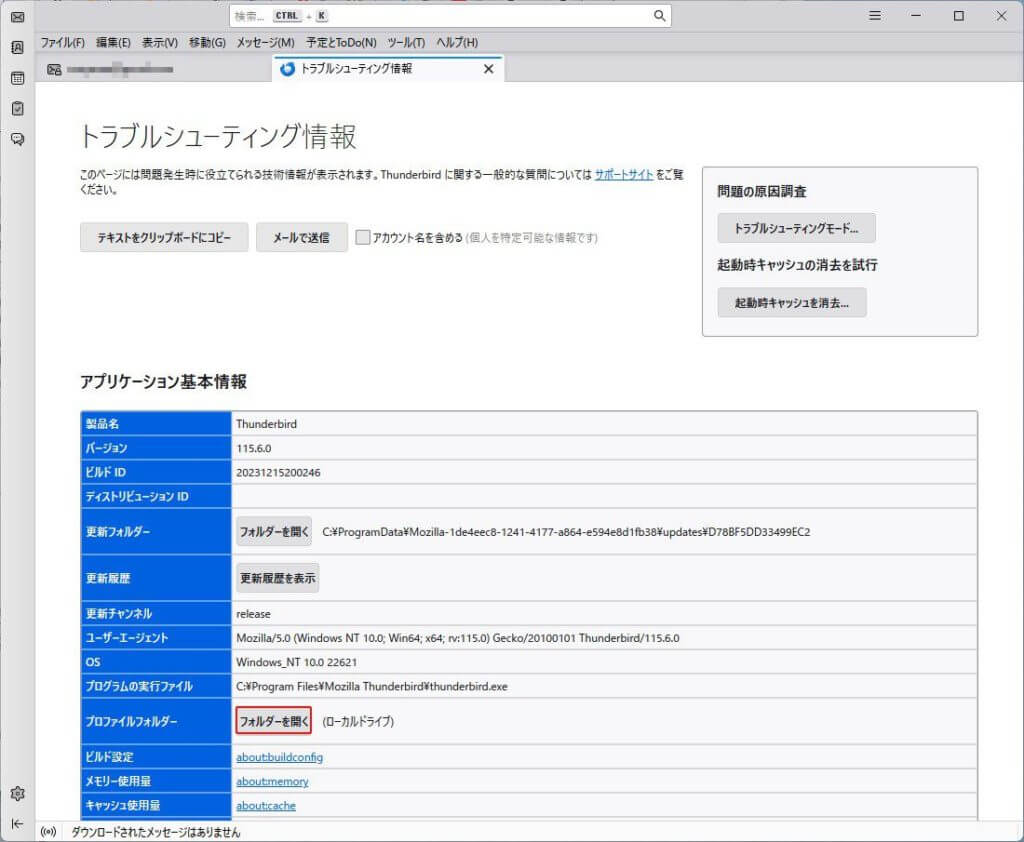Open the ツール(T) menu

pos(406,42)
